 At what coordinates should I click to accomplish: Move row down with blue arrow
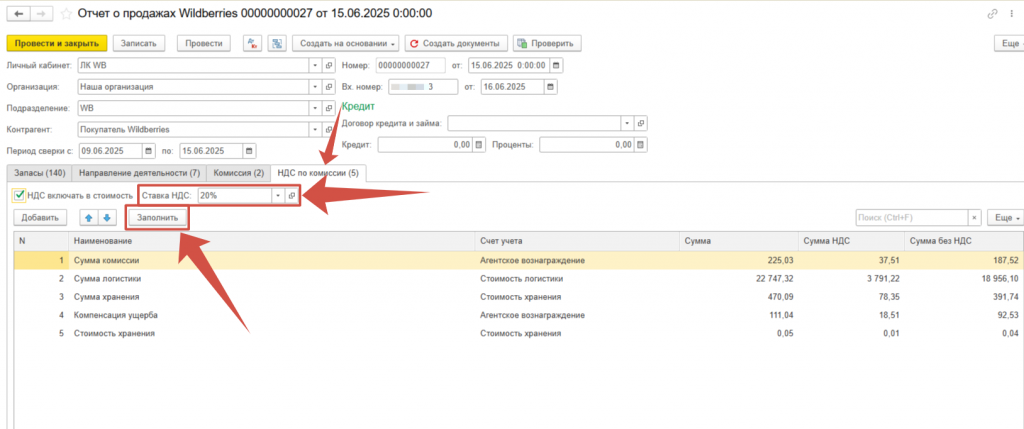(x=106, y=217)
